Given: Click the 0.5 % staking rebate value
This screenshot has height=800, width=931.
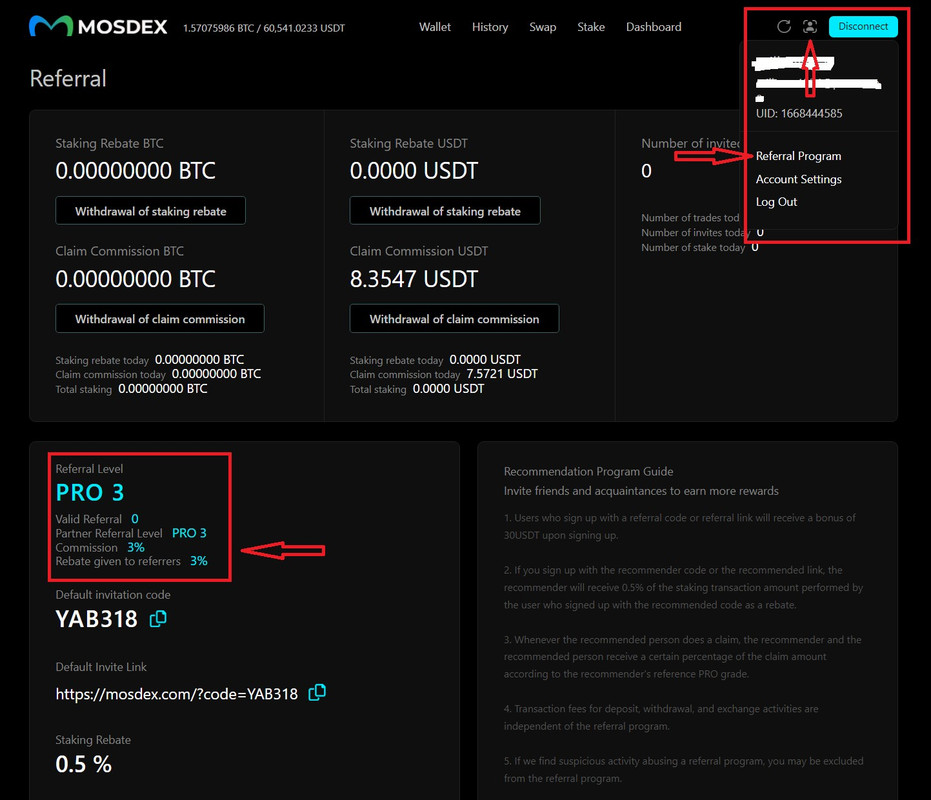Looking at the screenshot, I should (83, 764).
